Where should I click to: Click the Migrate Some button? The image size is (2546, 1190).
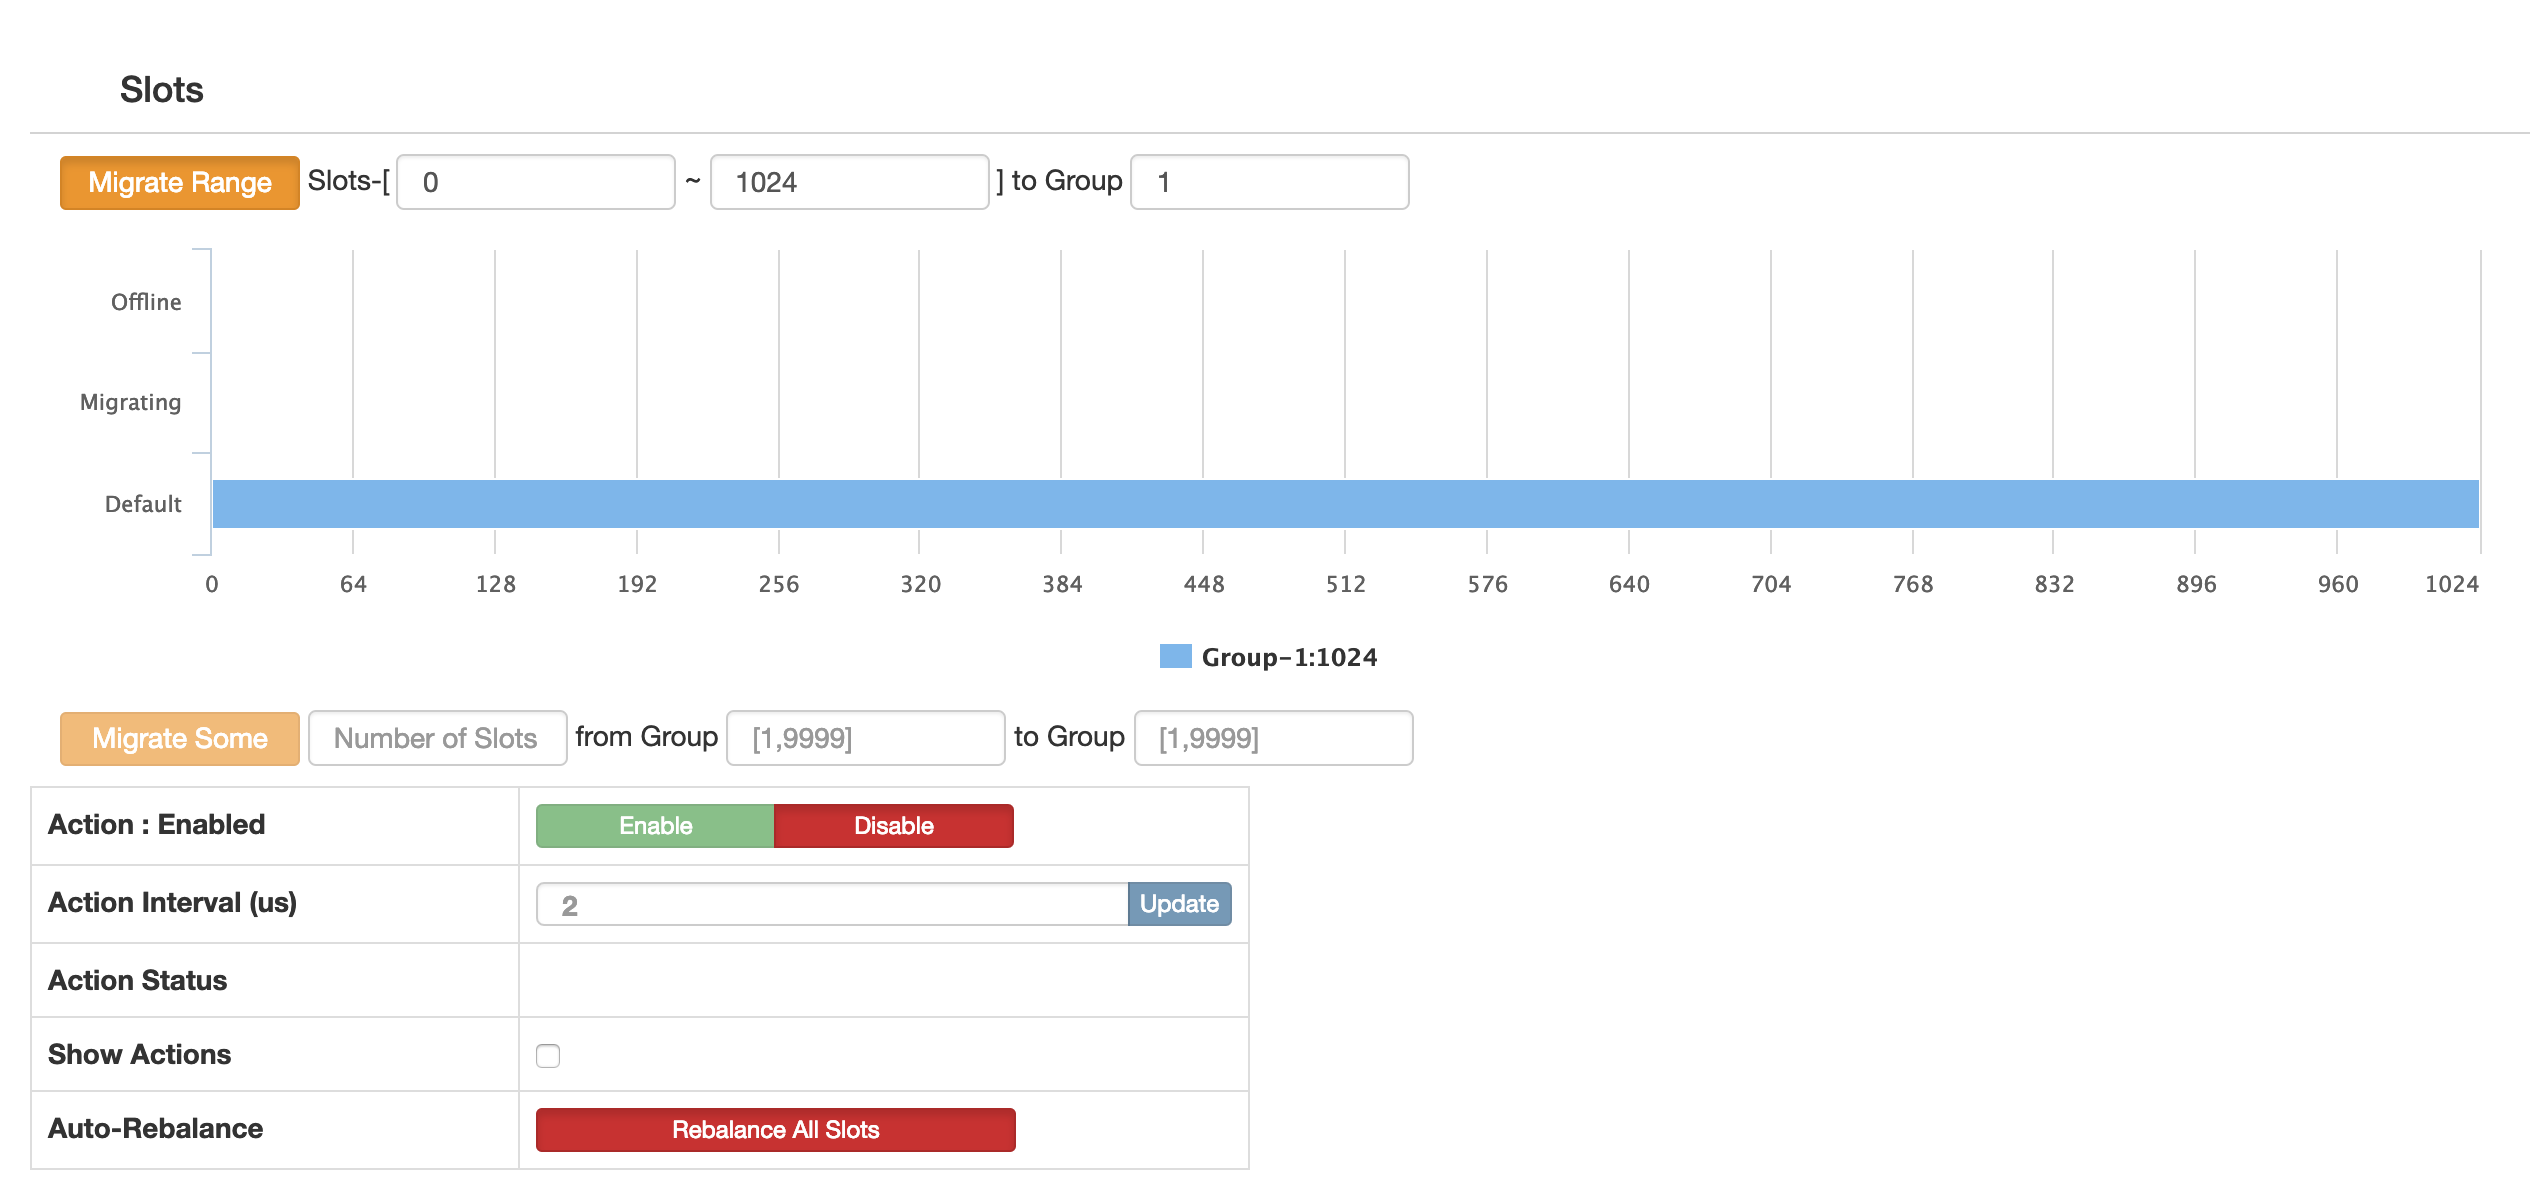click(x=180, y=738)
